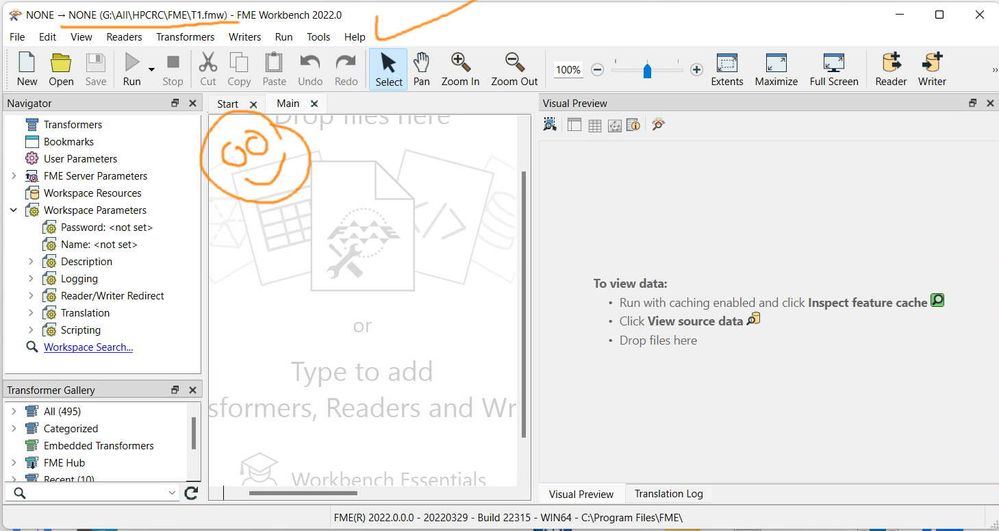Click the Paste clipboard icon

274,69
